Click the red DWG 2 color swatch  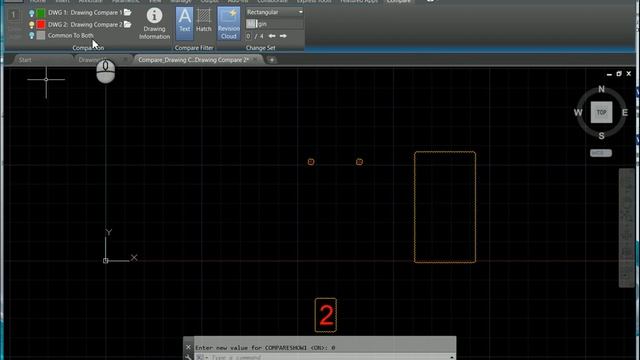(x=41, y=24)
